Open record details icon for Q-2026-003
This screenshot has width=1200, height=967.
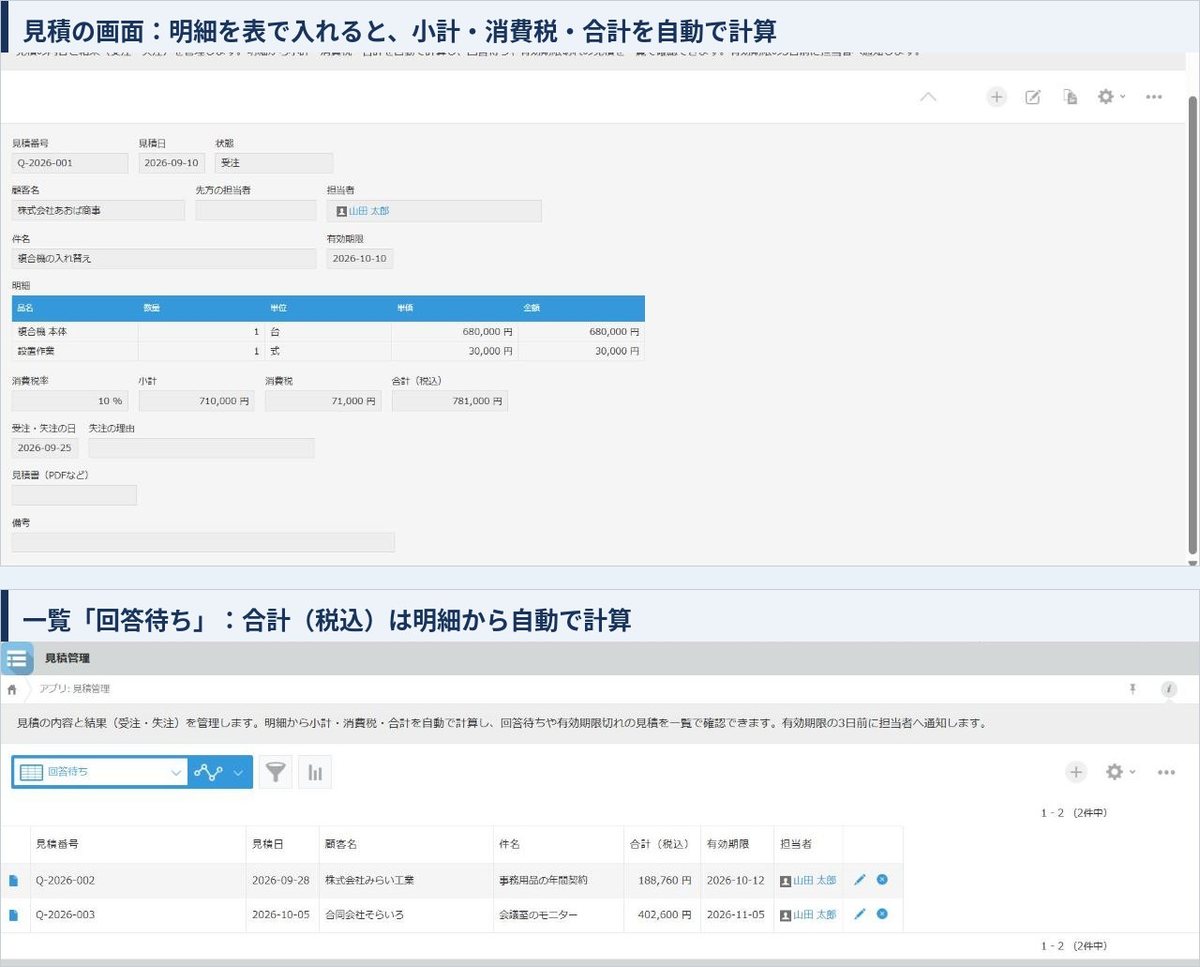(14, 915)
